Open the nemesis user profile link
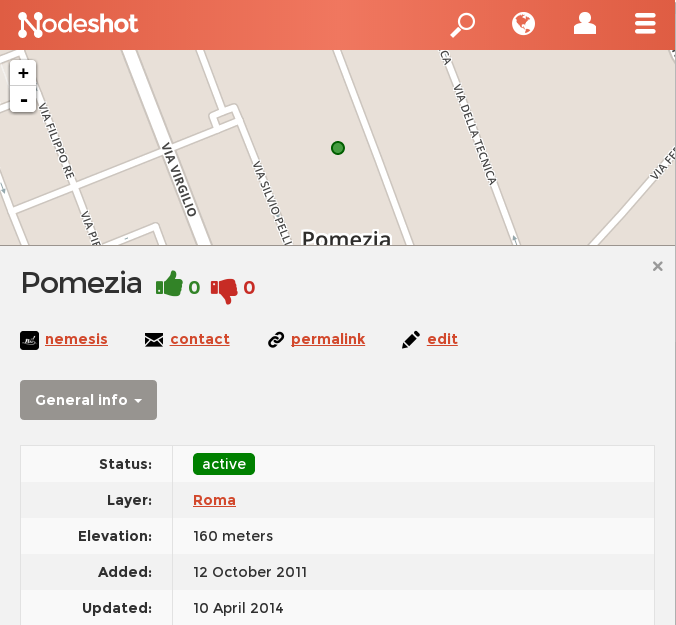Screen dimensions: 676x625 (x=76, y=339)
